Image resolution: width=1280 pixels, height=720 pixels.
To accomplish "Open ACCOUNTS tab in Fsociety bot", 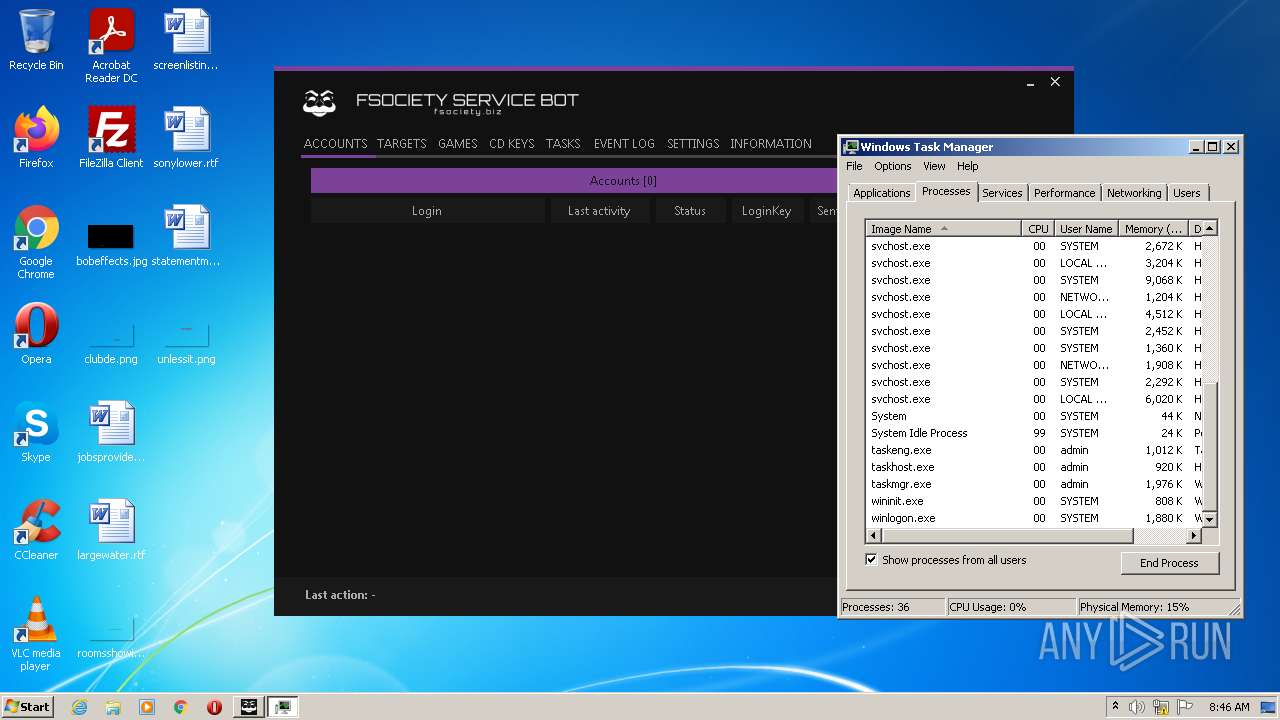I will pyautogui.click(x=336, y=144).
